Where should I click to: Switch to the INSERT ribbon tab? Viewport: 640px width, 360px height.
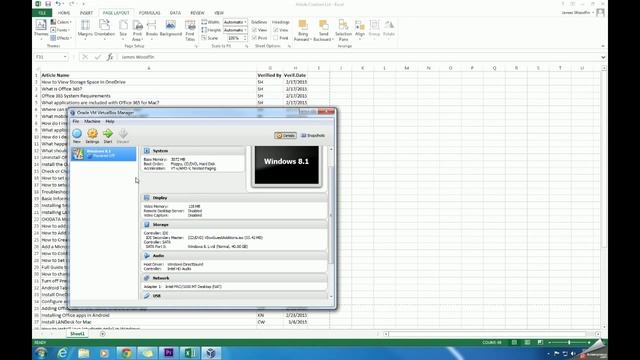[86, 13]
